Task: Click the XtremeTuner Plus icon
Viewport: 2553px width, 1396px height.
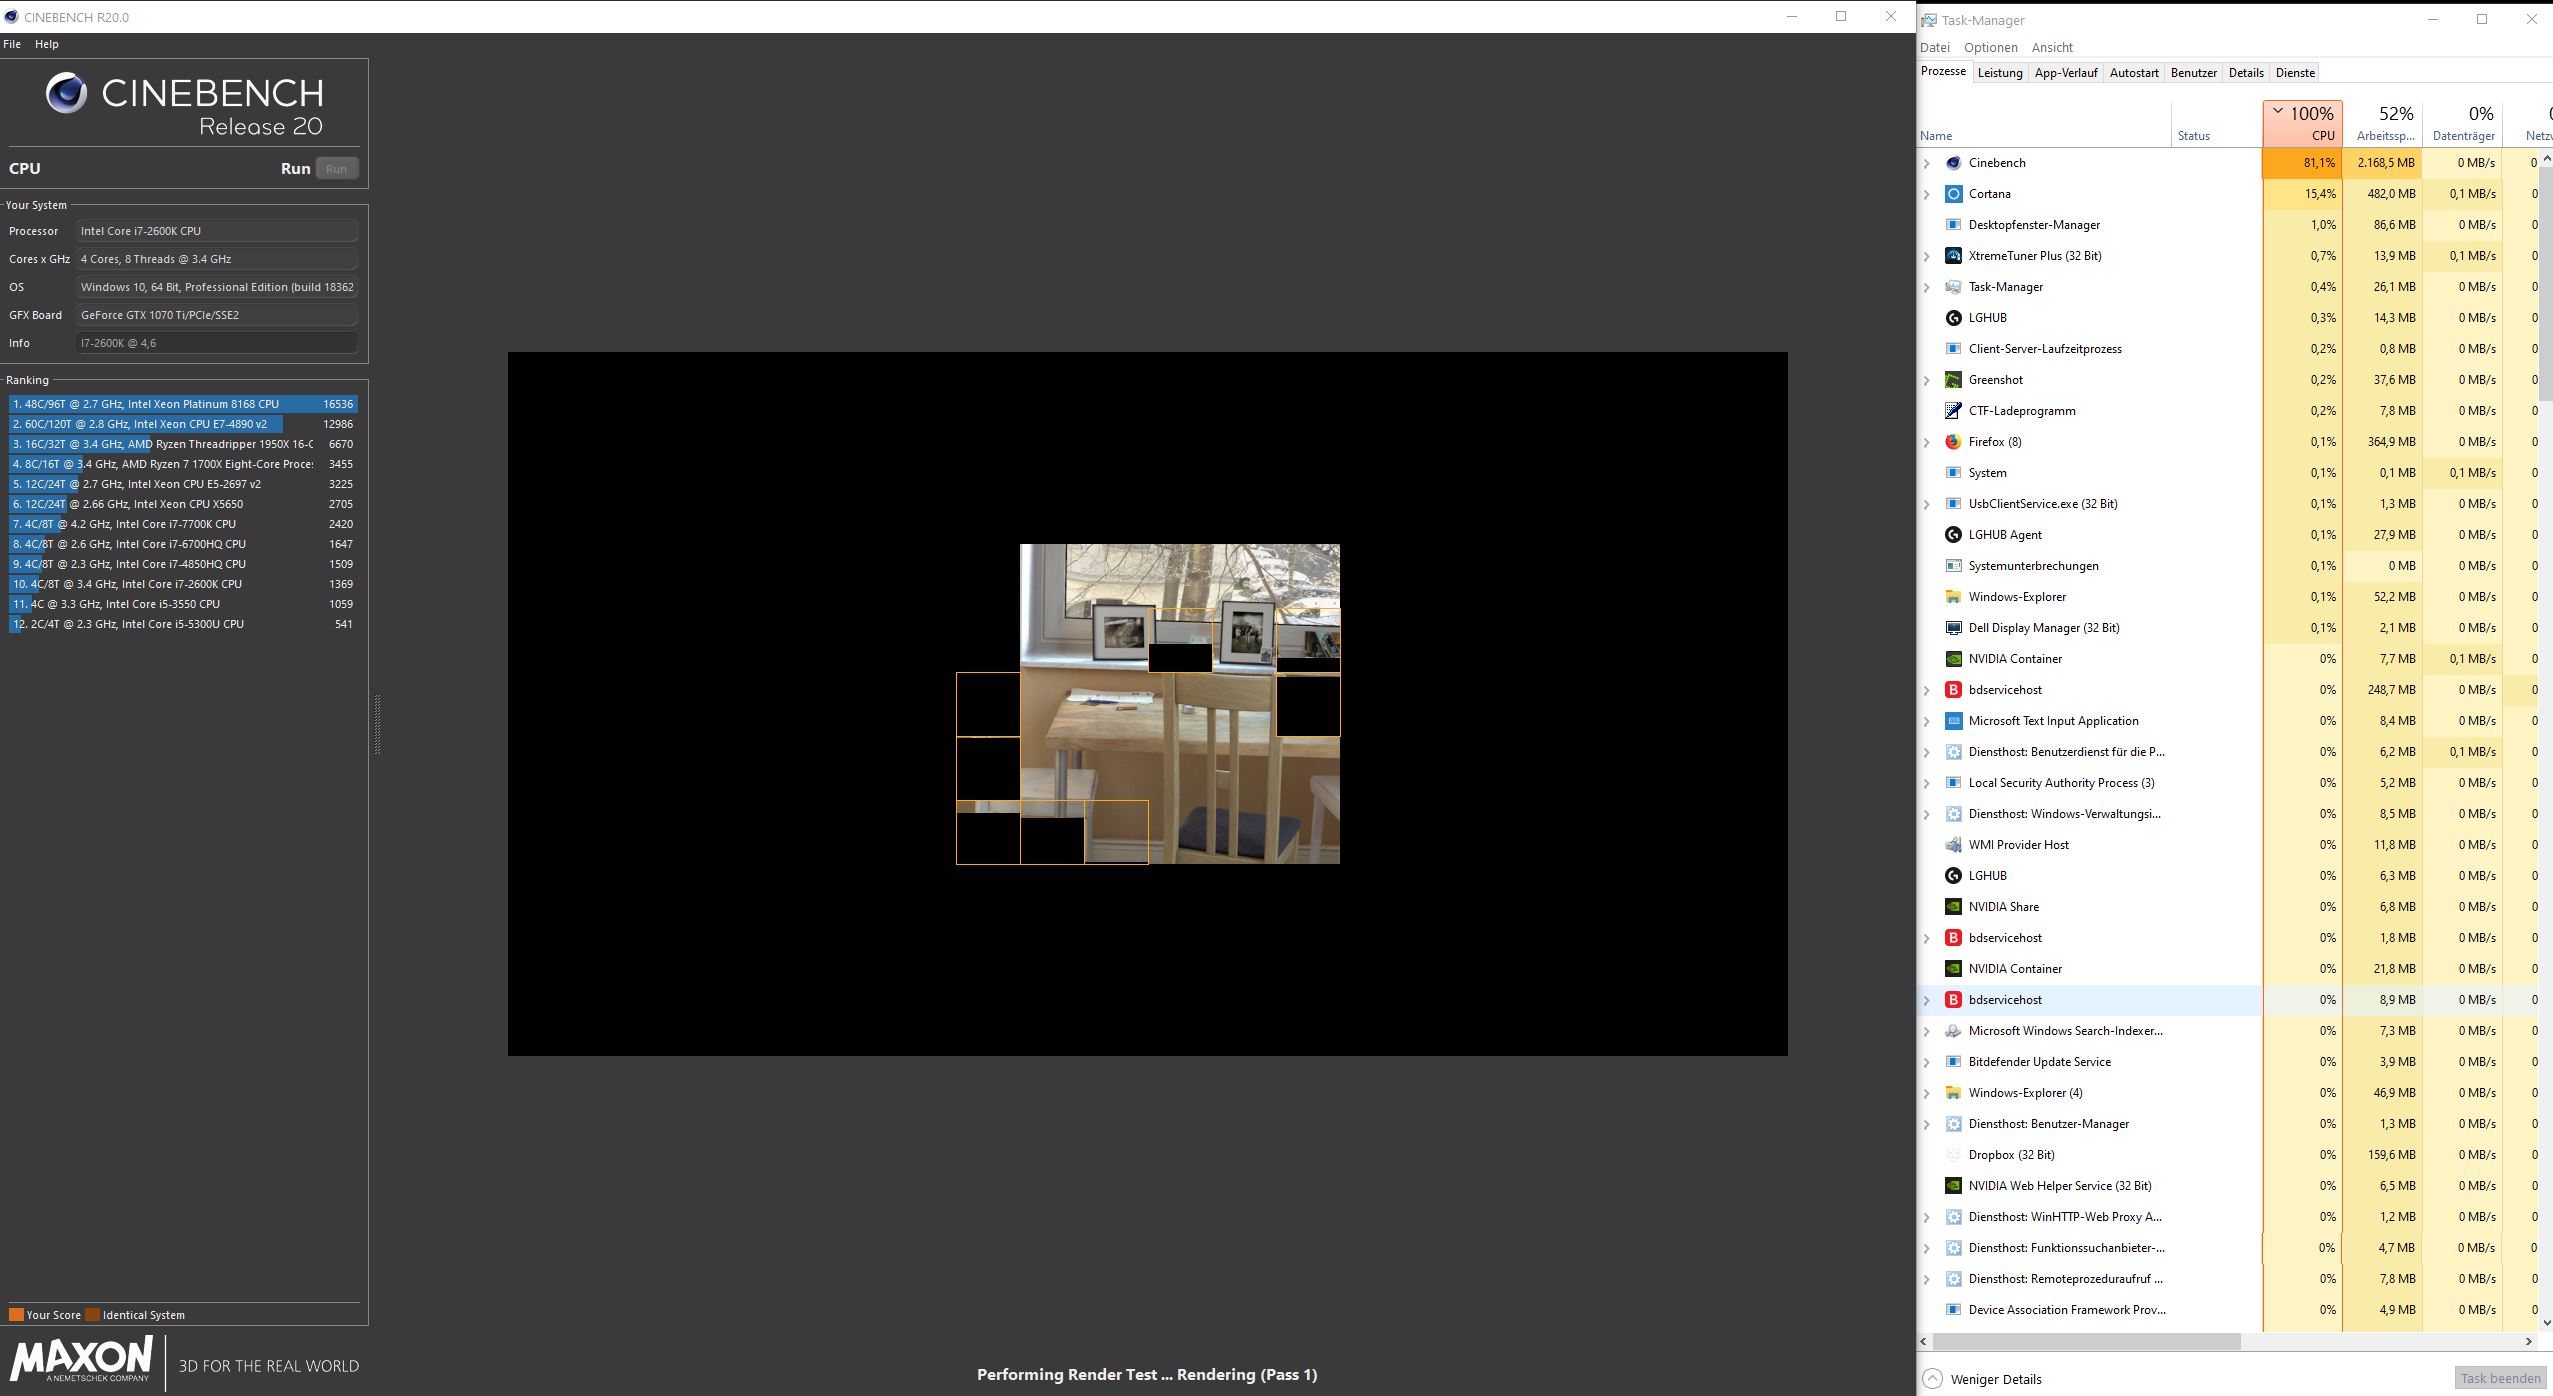Action: tap(1953, 256)
